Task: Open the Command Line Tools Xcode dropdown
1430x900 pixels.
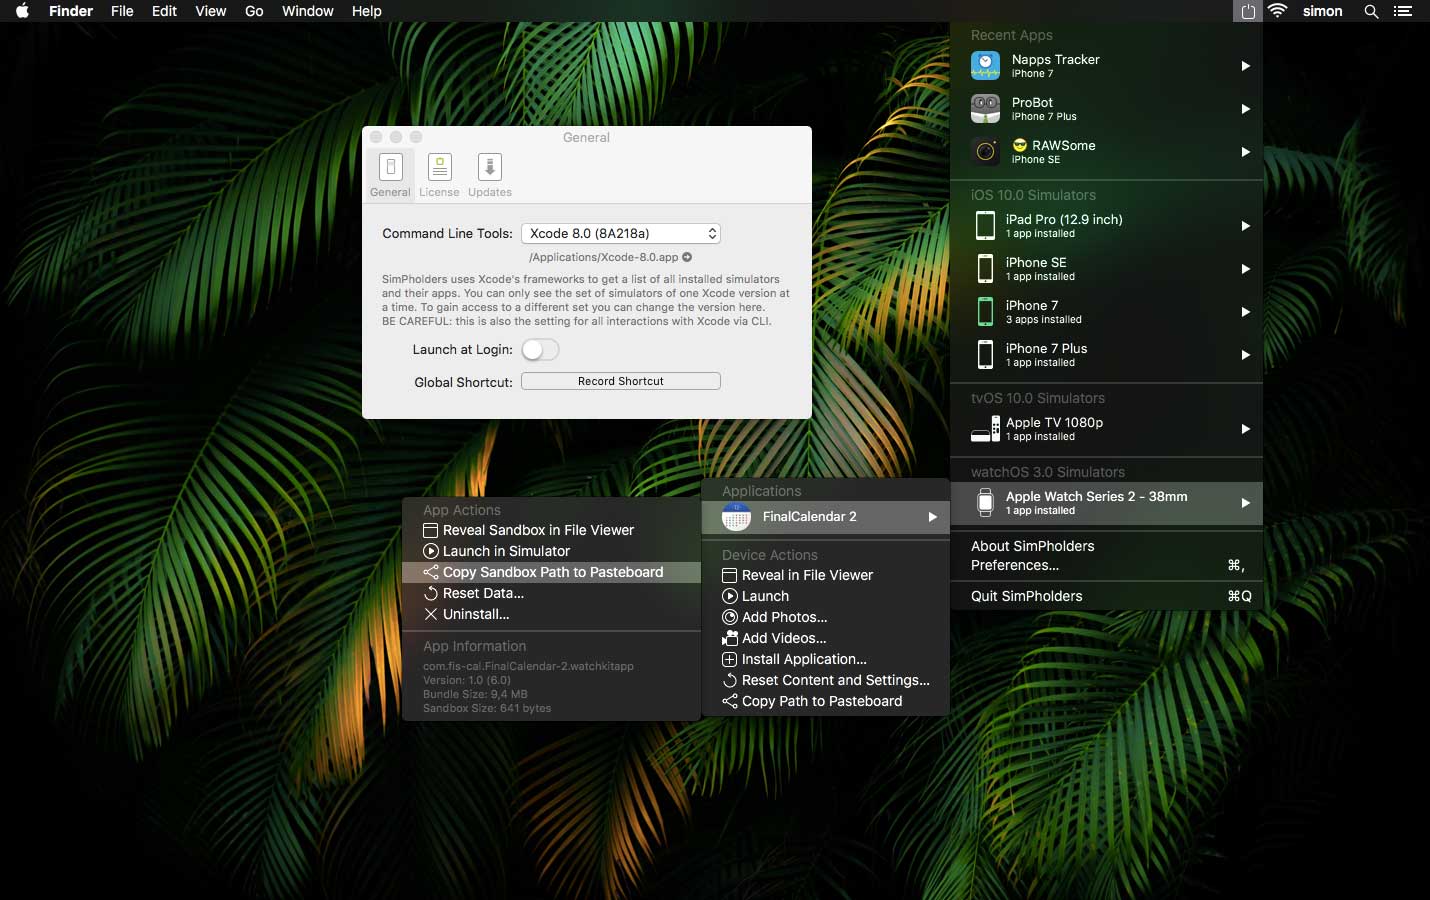Action: click(x=621, y=233)
